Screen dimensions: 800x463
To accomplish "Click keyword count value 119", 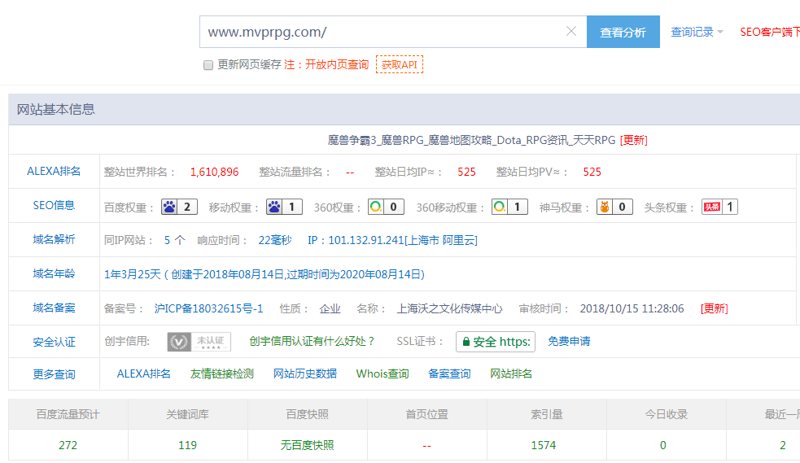I will tap(187, 445).
